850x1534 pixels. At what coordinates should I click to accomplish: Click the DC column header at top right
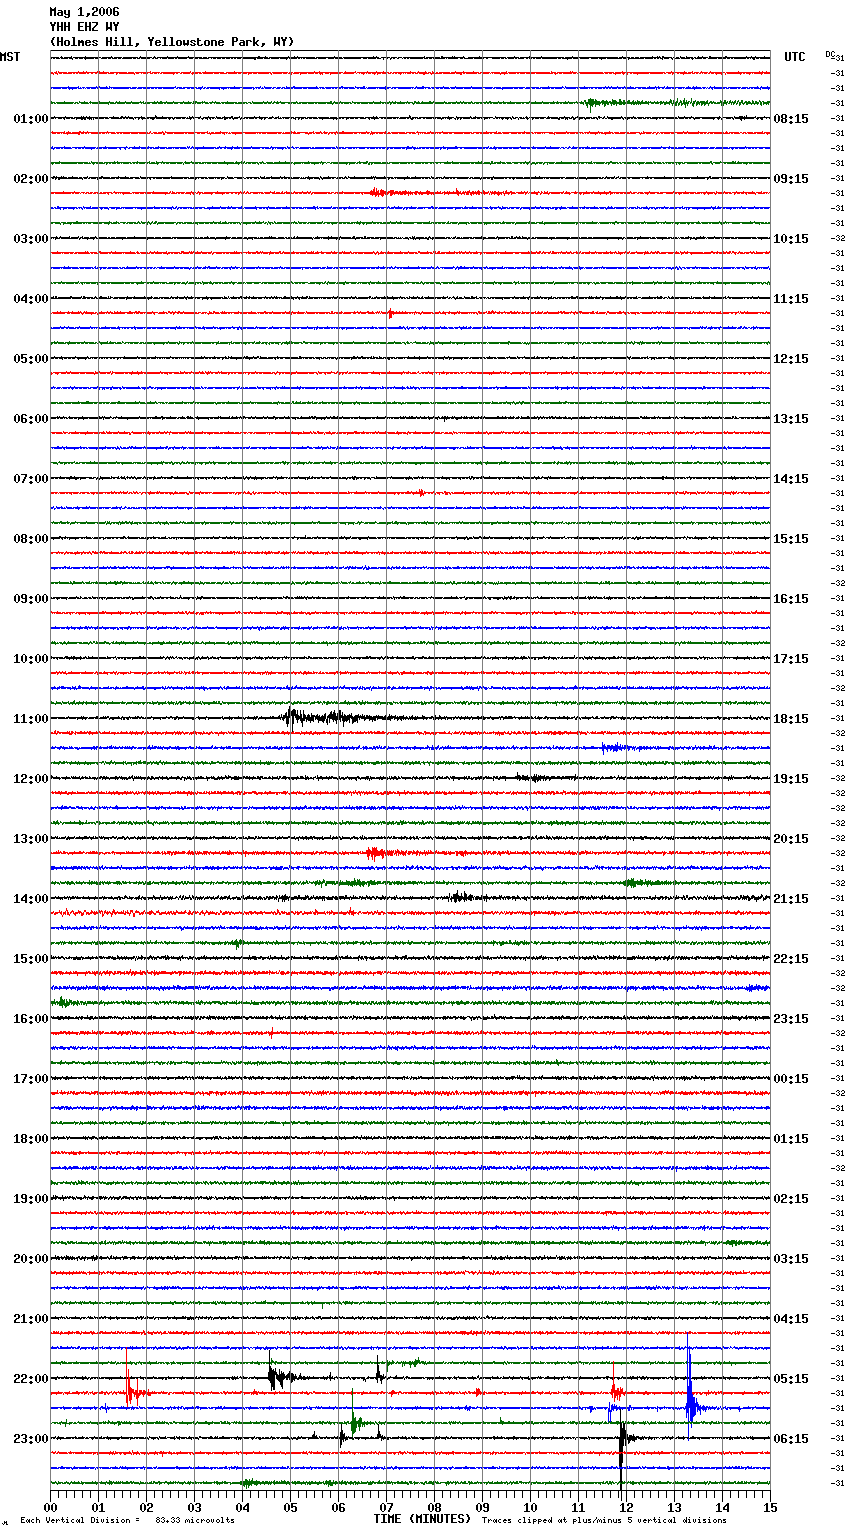pyautogui.click(x=830, y=54)
